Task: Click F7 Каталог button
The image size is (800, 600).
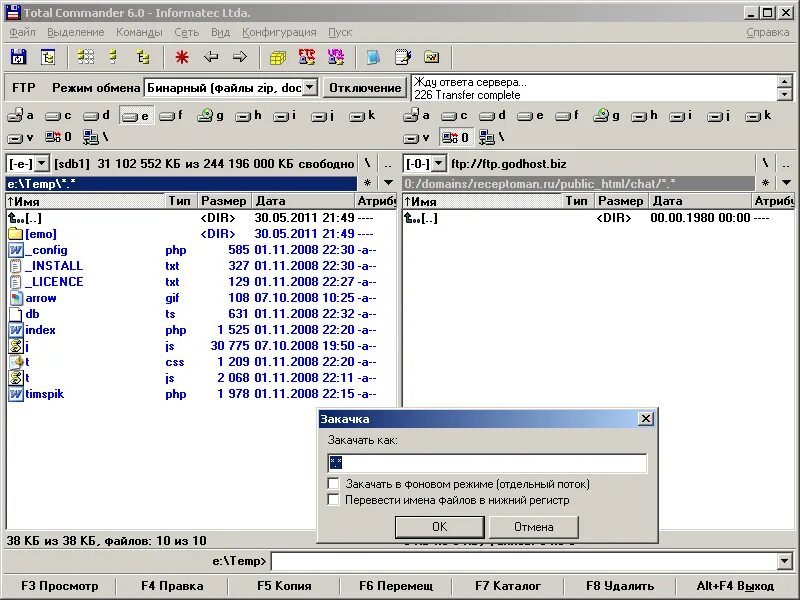Action: point(508,586)
